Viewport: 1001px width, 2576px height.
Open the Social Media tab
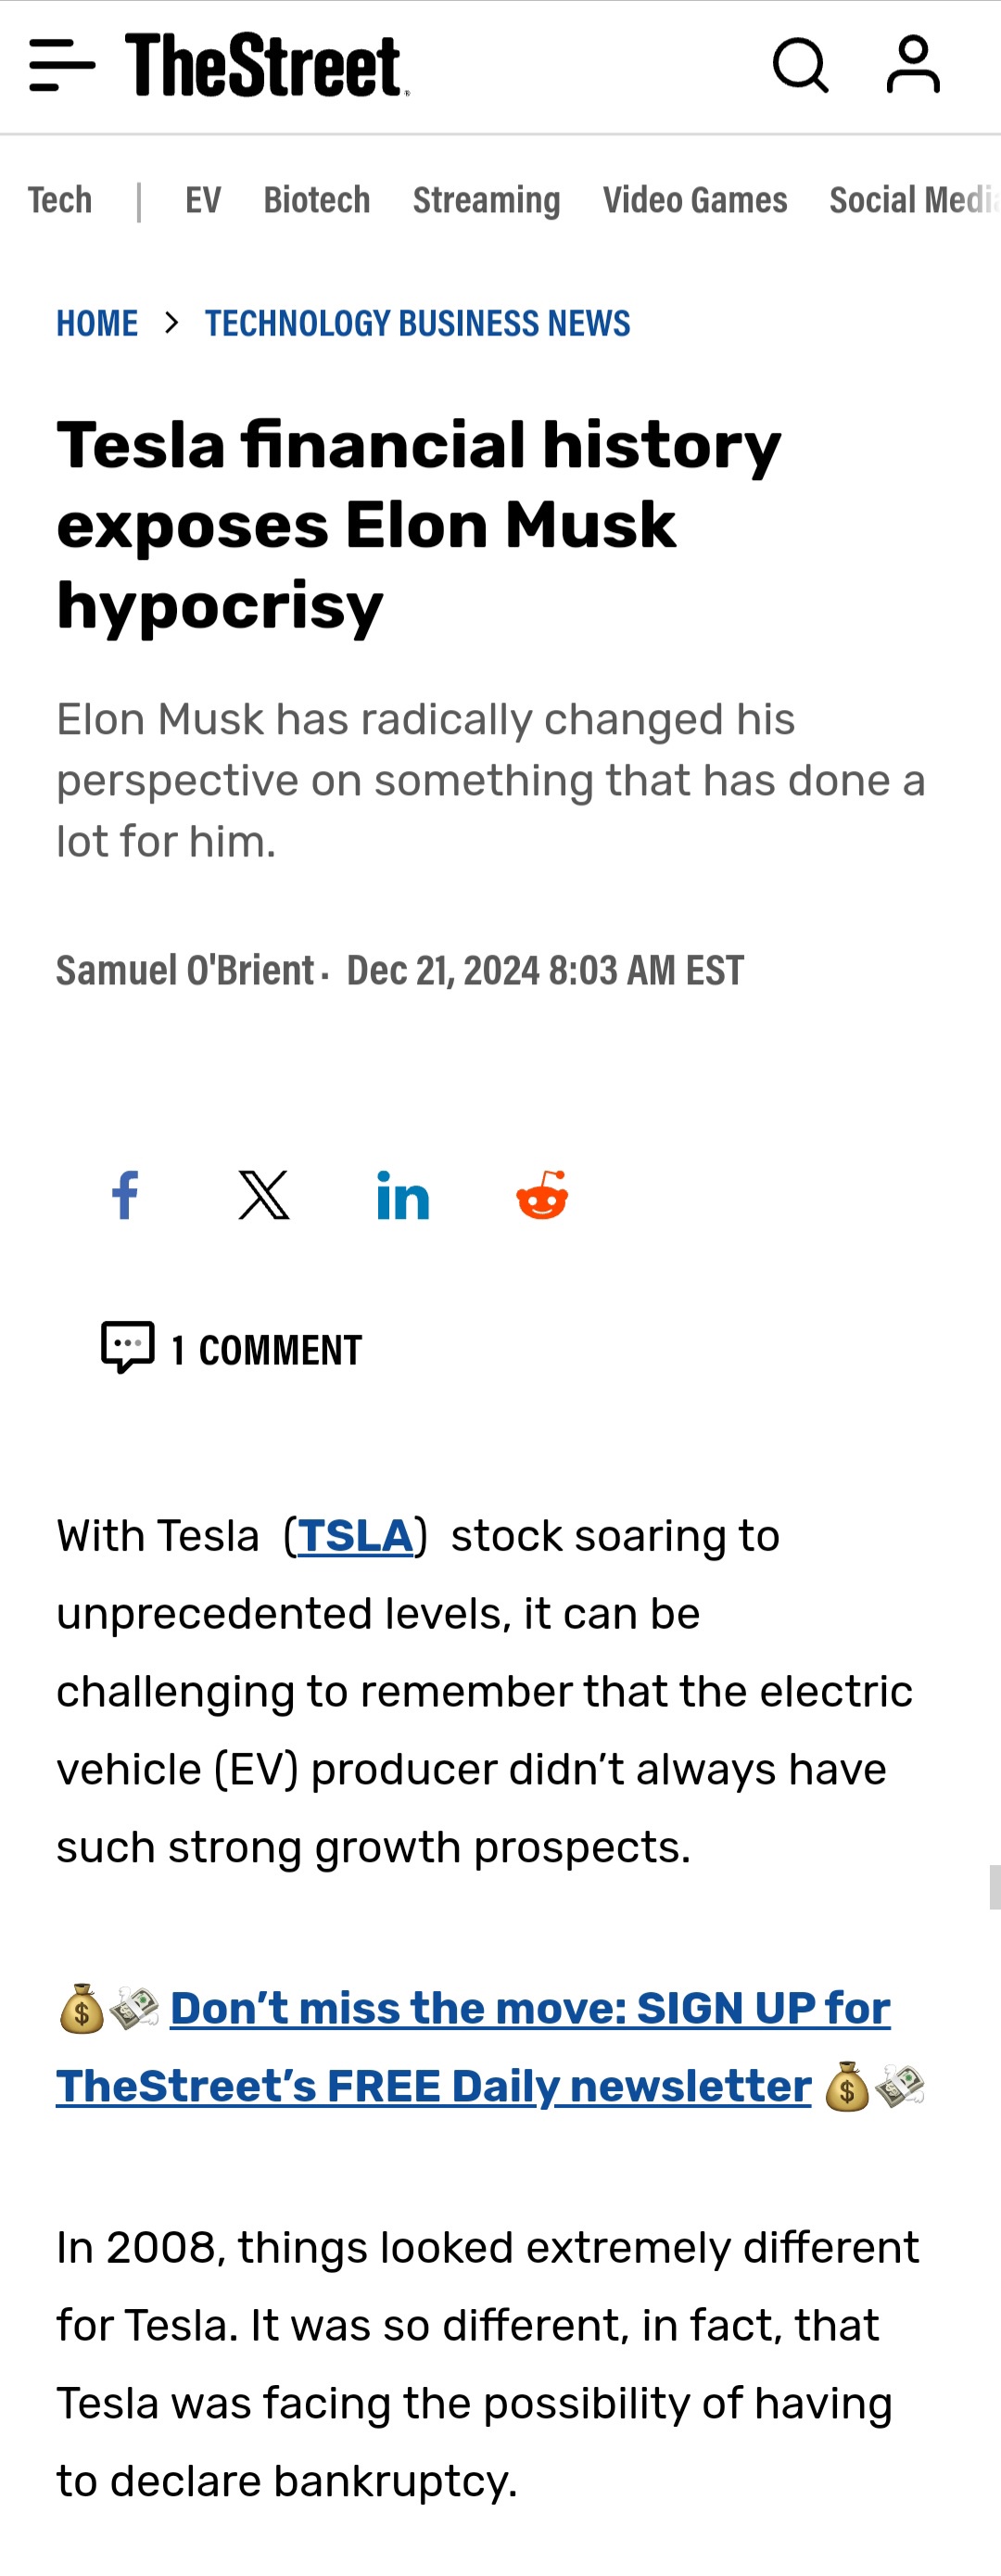pos(914,200)
